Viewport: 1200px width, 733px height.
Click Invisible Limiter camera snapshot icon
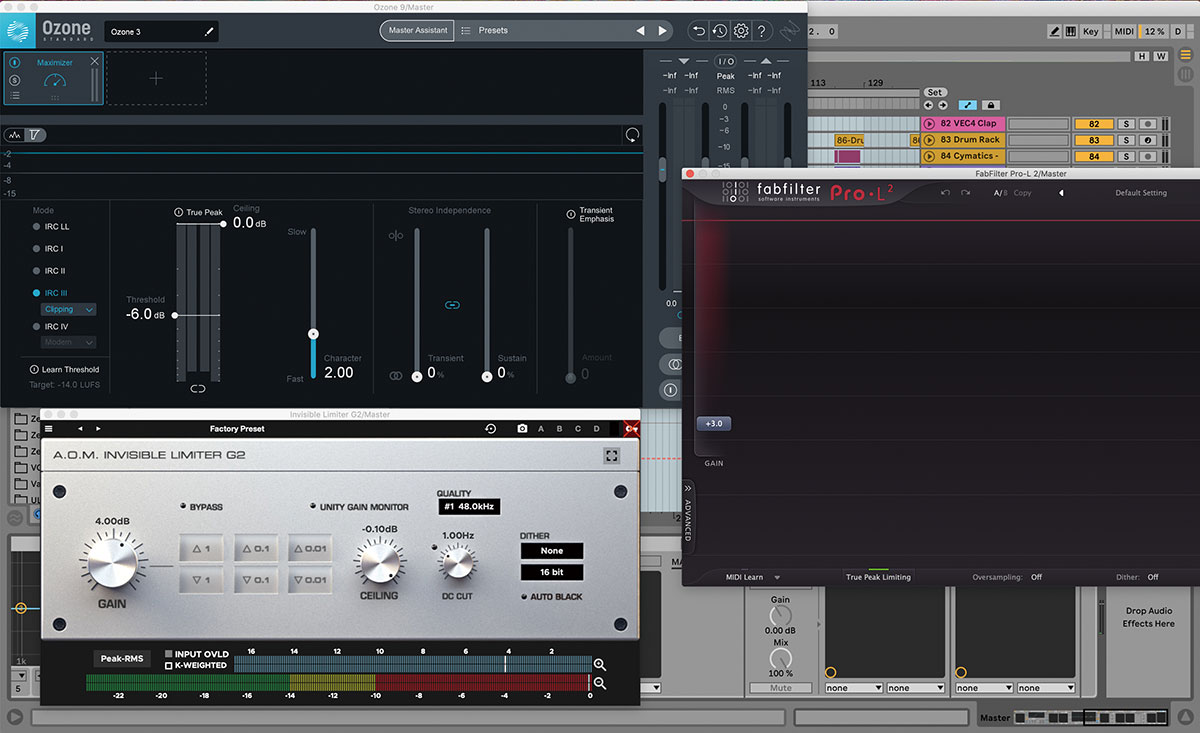522,429
